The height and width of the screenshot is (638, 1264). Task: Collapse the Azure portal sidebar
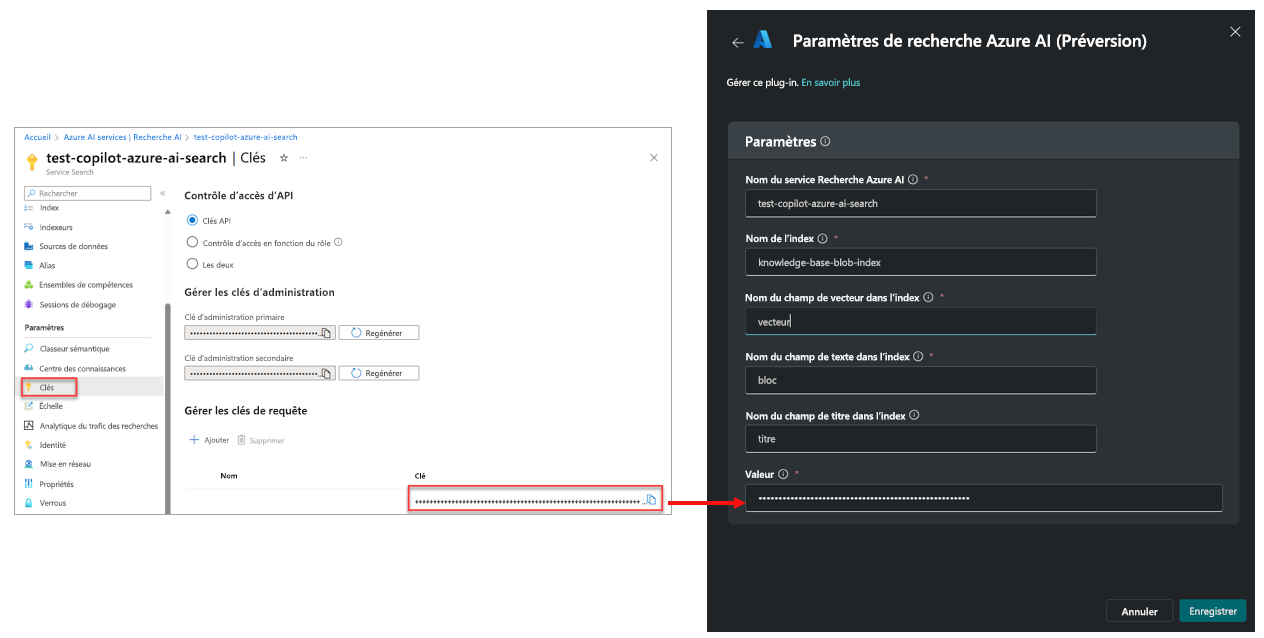click(x=163, y=193)
